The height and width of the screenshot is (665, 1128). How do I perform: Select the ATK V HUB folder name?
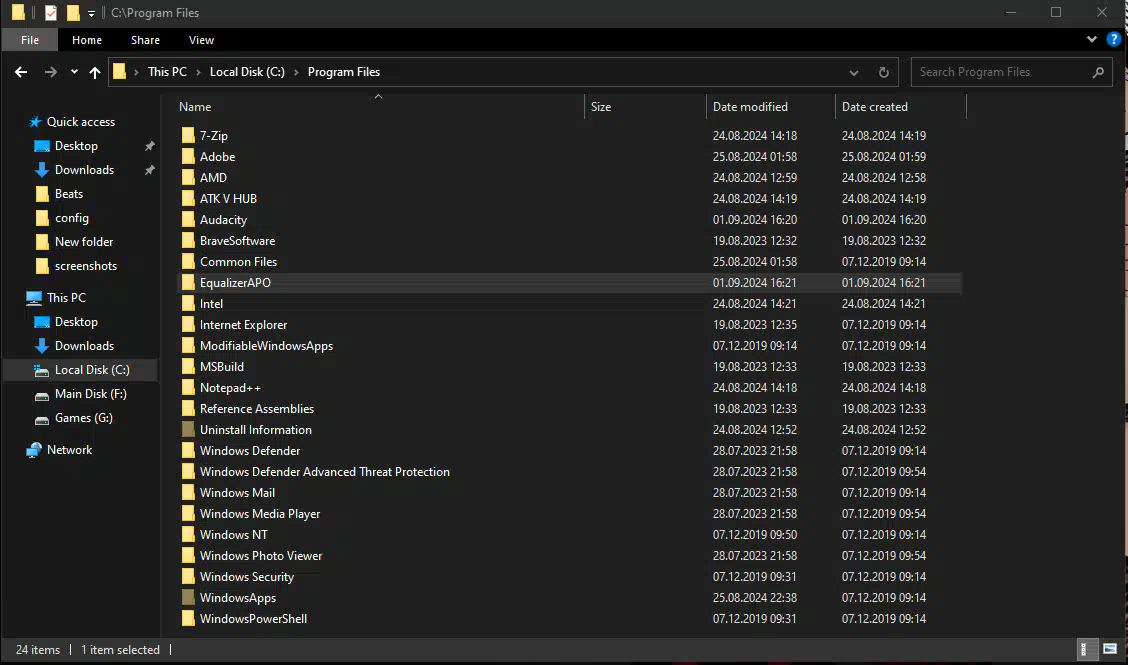(228, 199)
